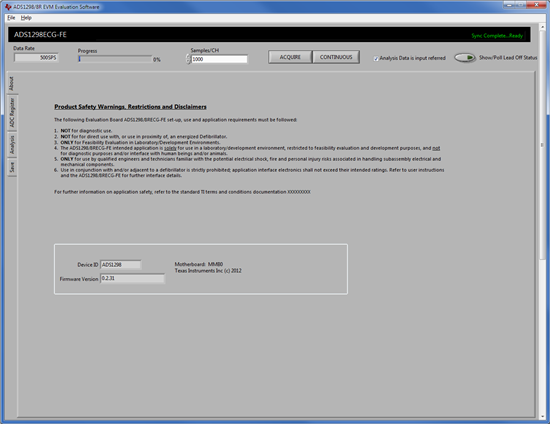
Task: Click the 'For further information on application safety' line
Action: pos(182,192)
